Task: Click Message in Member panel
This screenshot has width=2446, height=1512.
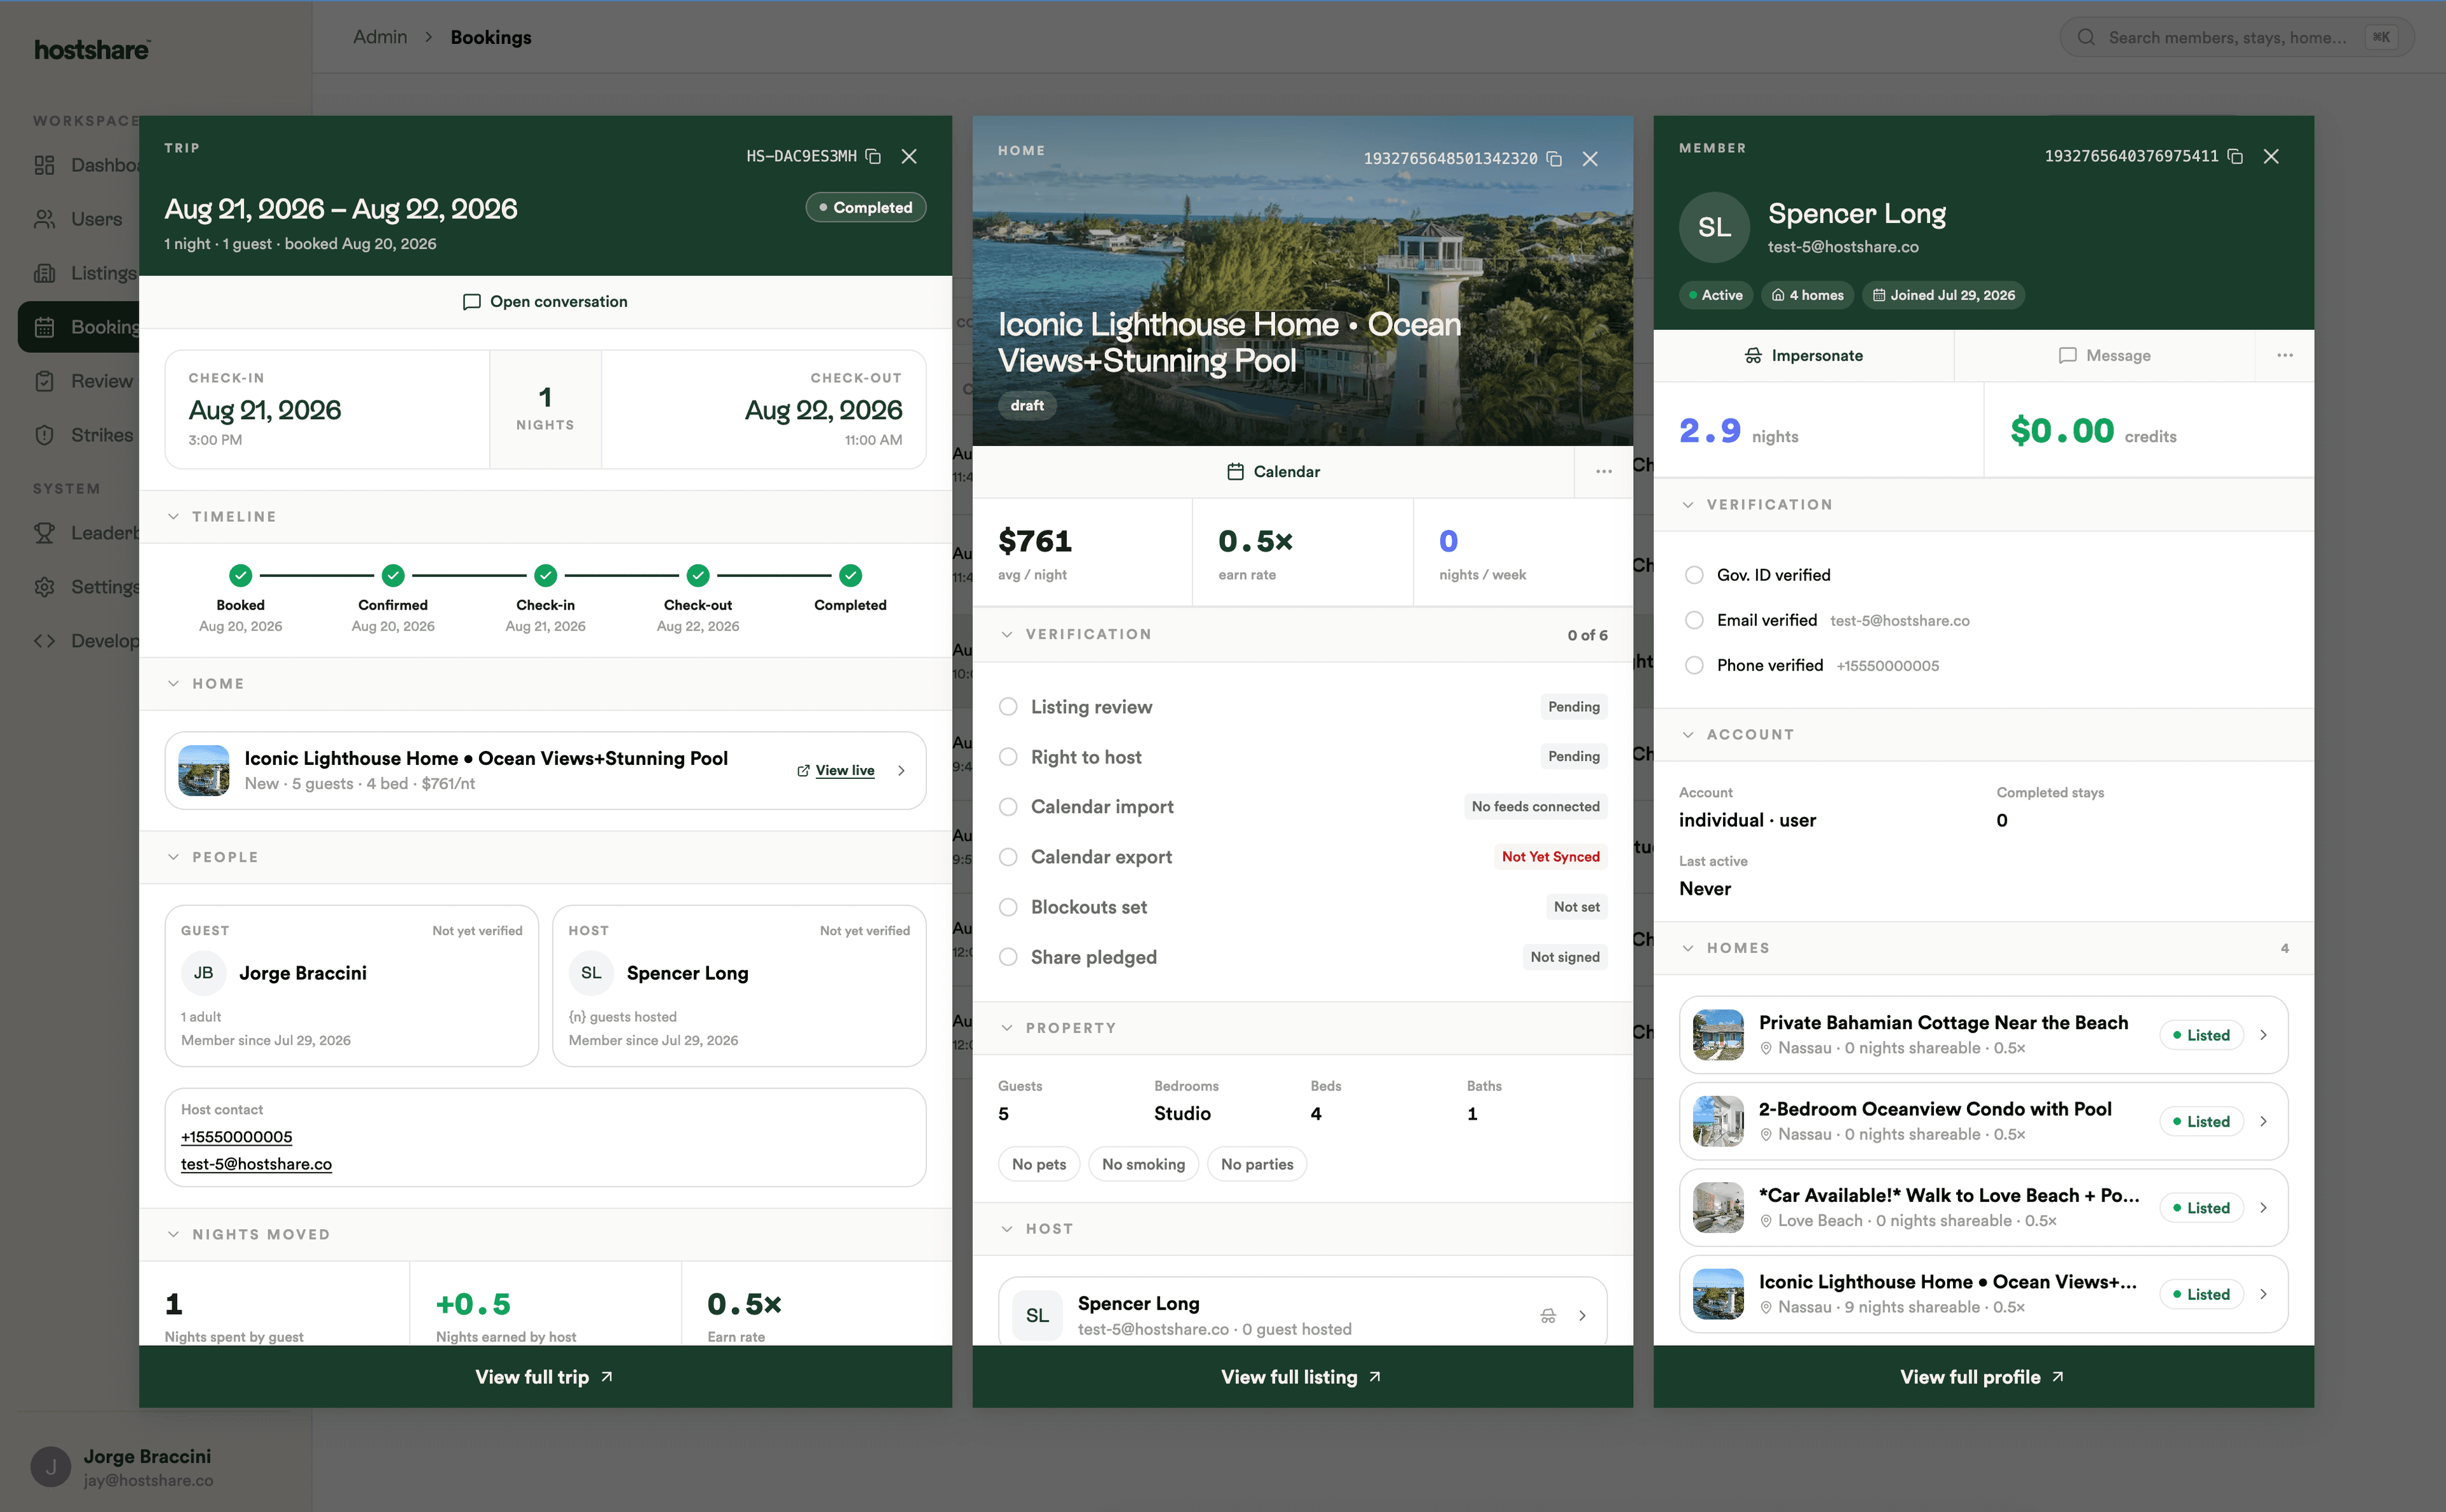Action: [x=2104, y=355]
